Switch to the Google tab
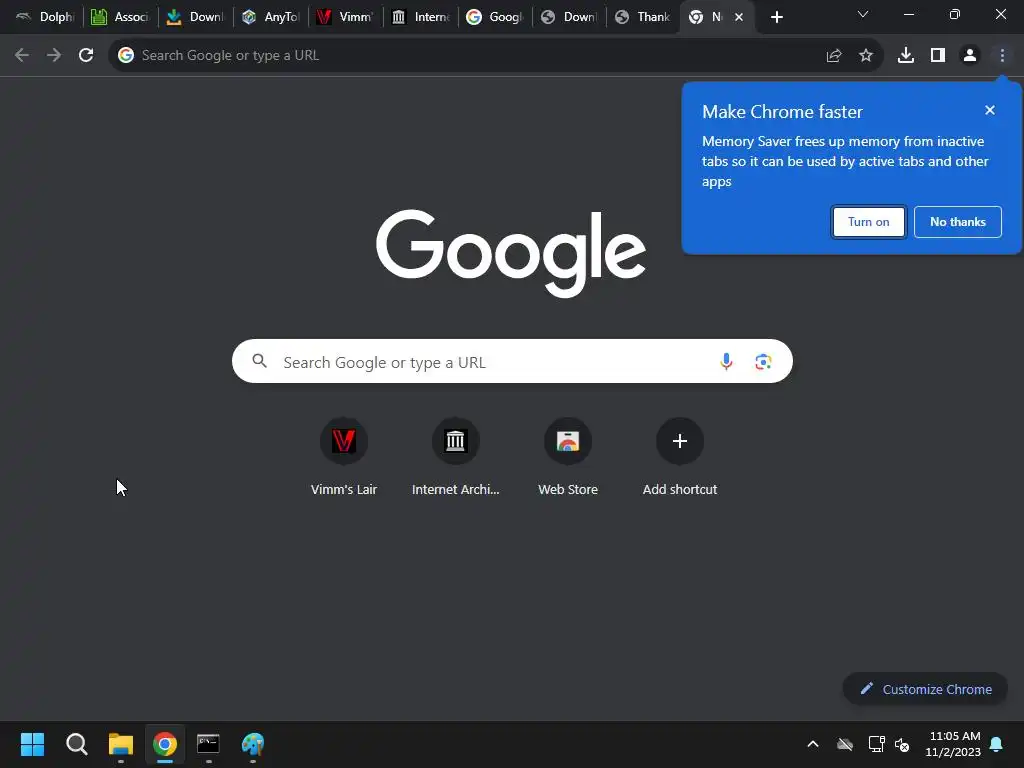This screenshot has height=768, width=1024. [495, 17]
